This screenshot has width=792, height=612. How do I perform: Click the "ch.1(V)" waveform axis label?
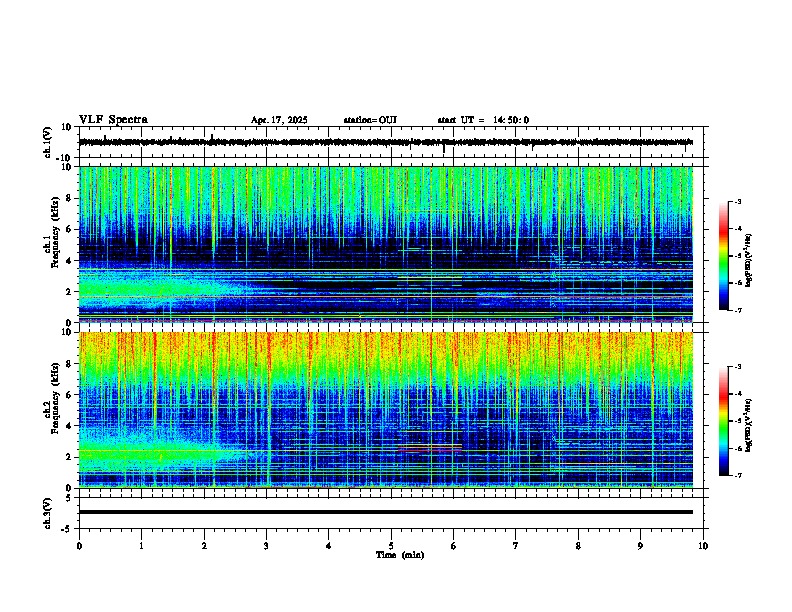pos(47,142)
